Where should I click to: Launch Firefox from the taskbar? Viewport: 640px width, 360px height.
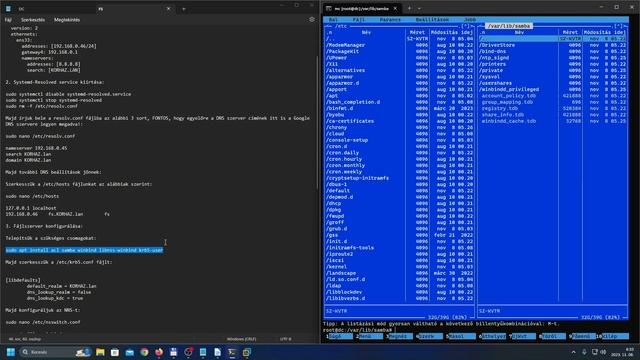(x=159, y=352)
